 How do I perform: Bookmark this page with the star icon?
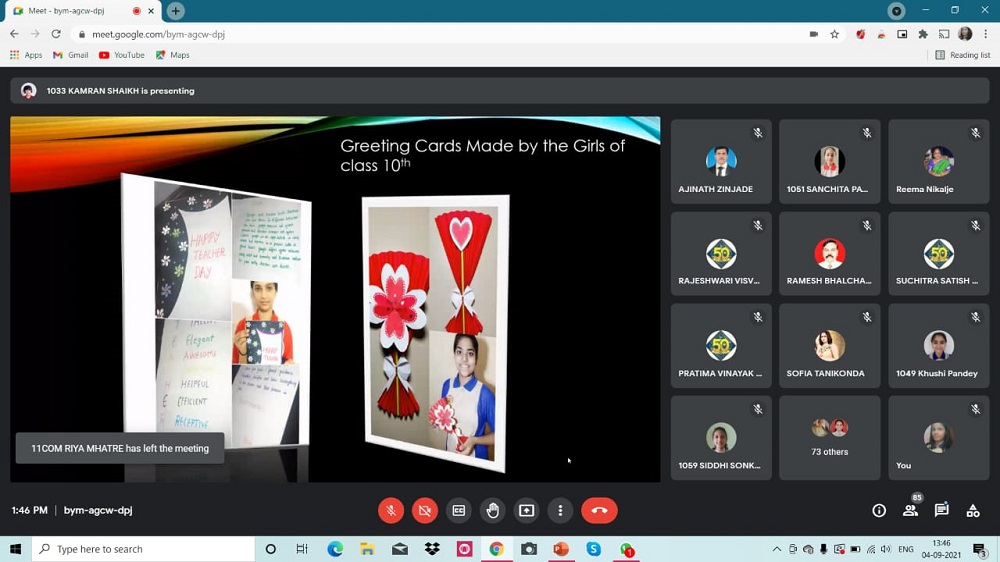[835, 34]
